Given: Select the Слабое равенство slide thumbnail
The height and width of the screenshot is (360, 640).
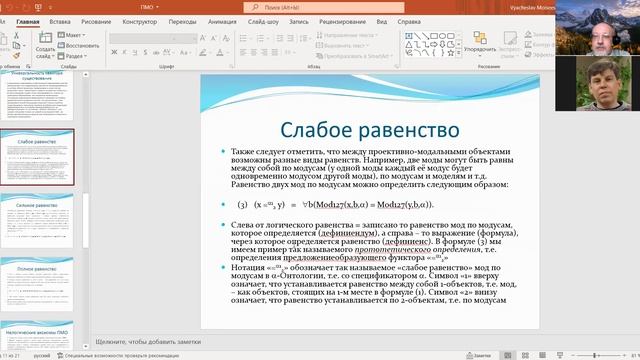Looking at the screenshot, I should (37, 157).
